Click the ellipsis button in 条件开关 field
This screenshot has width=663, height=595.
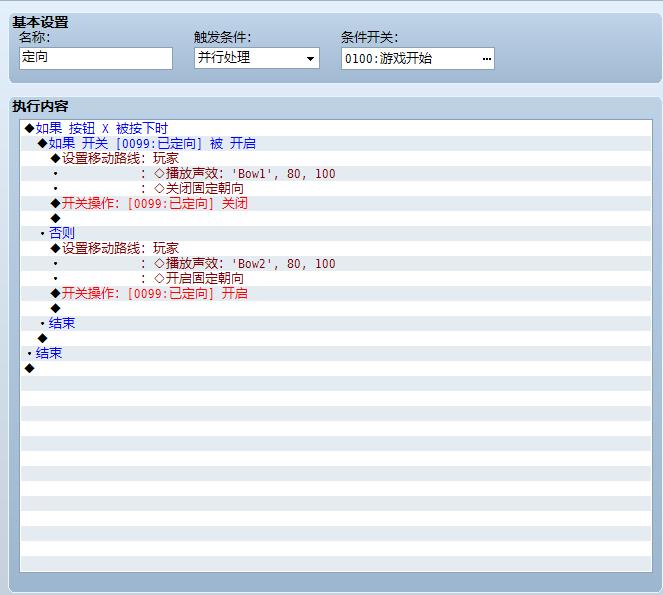pyautogui.click(x=487, y=59)
